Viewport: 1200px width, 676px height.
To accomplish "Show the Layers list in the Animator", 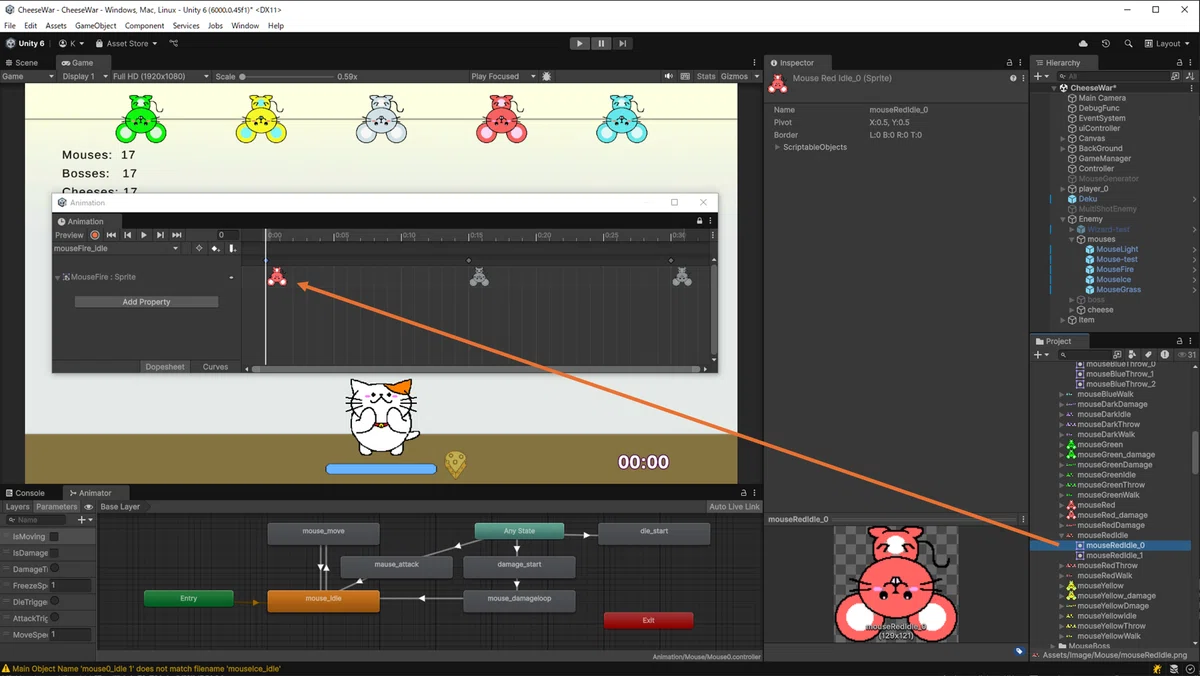I will coord(17,507).
